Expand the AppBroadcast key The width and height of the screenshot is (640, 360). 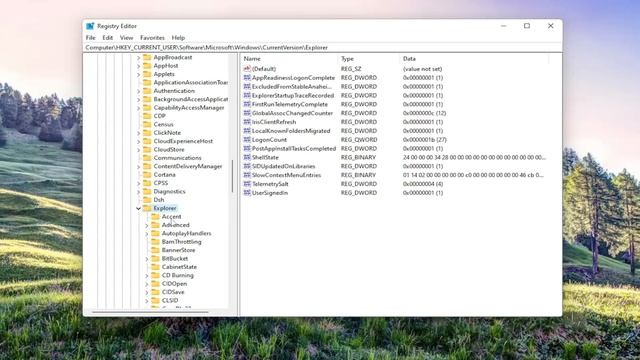coord(138,58)
